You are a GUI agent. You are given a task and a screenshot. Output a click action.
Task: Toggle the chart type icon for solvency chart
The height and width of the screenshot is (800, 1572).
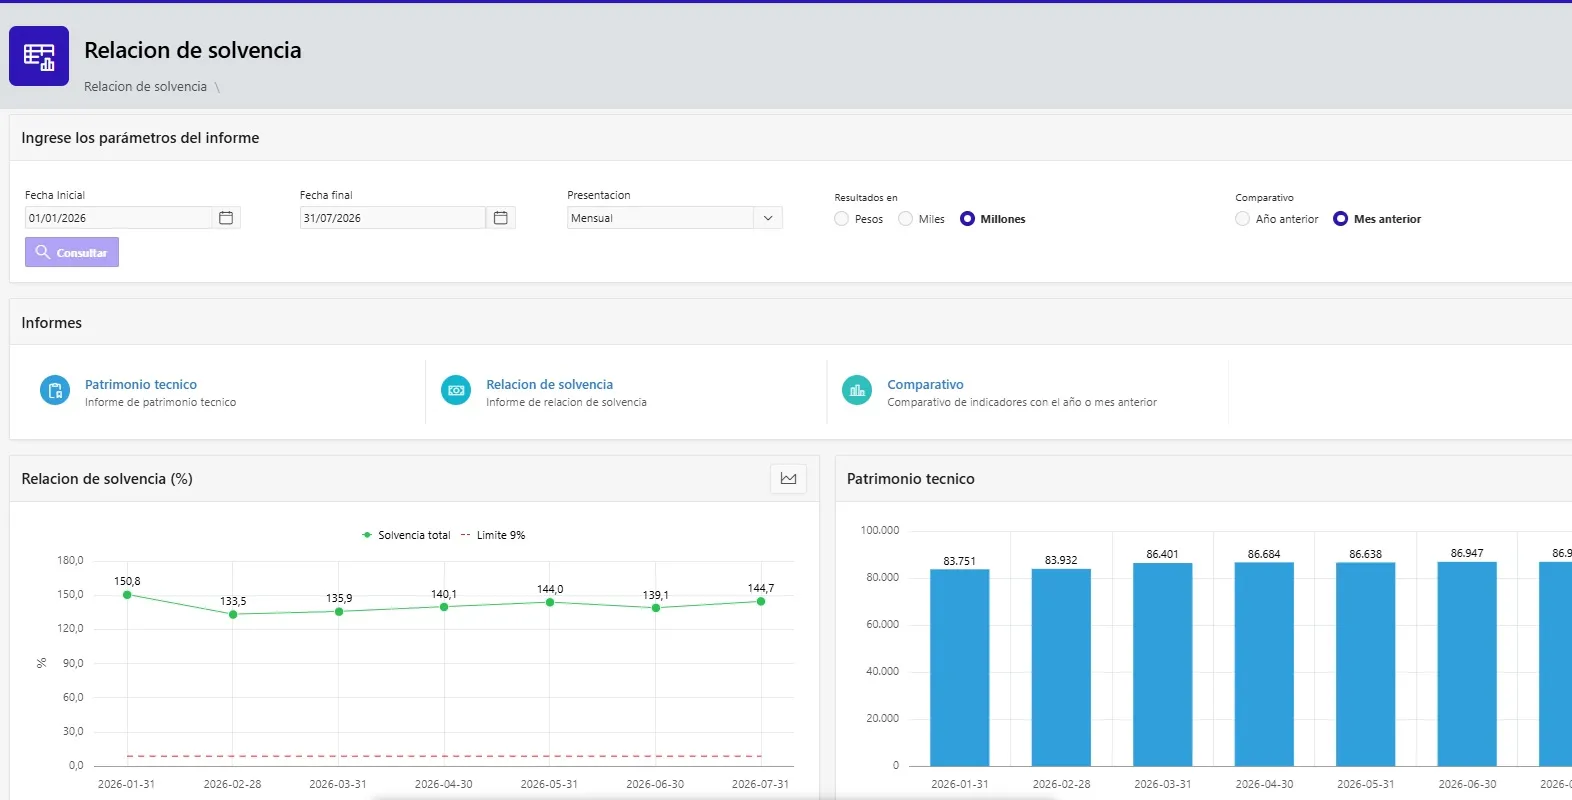[x=788, y=479]
